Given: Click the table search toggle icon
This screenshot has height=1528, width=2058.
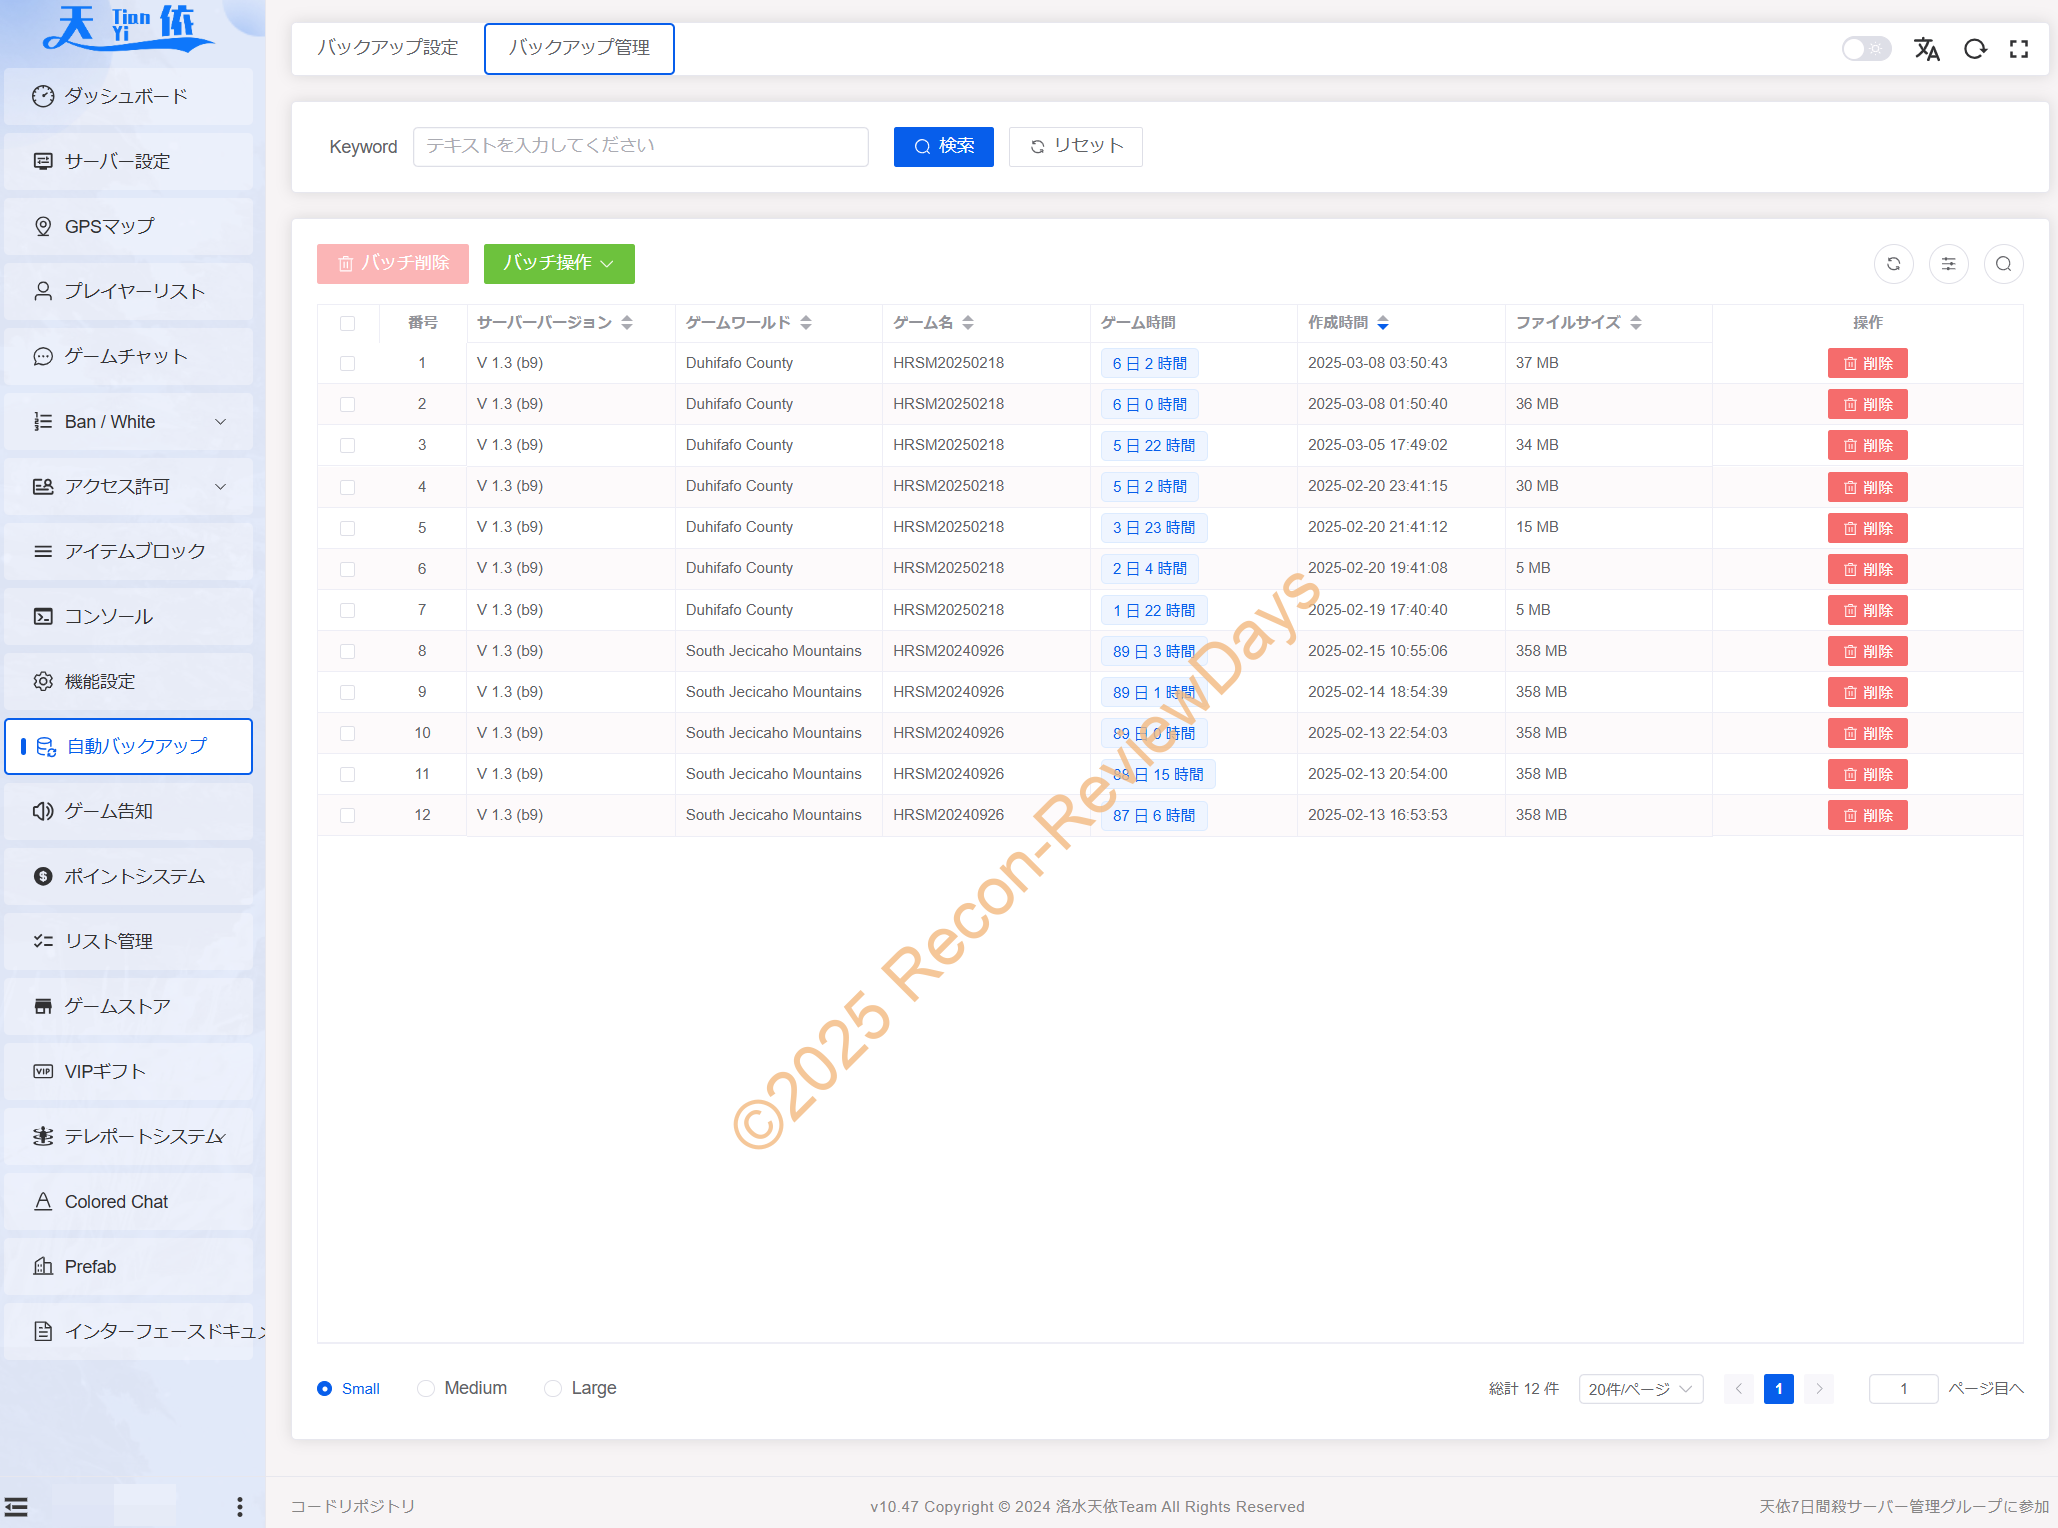Looking at the screenshot, I should [2003, 264].
